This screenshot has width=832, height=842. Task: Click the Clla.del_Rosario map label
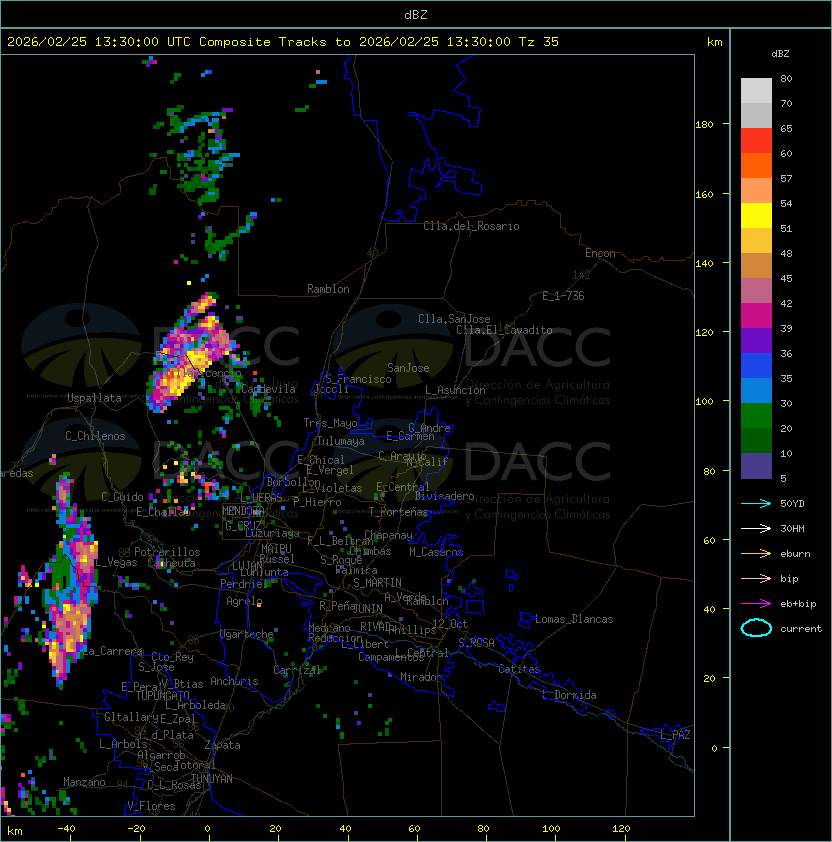point(471,226)
